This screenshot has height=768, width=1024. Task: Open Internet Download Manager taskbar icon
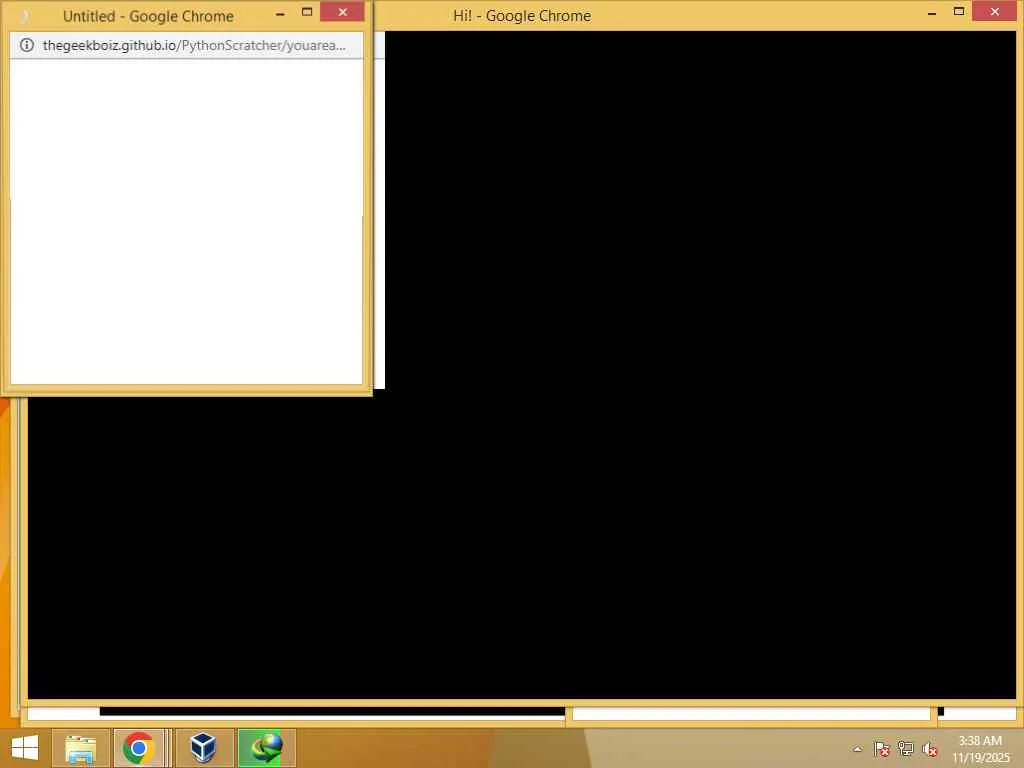tap(266, 748)
